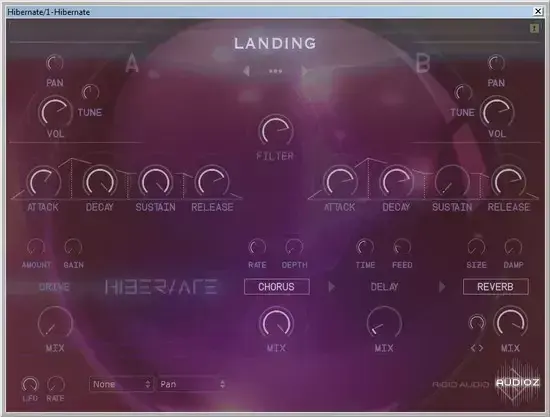Click layer B Release knob

(508, 182)
